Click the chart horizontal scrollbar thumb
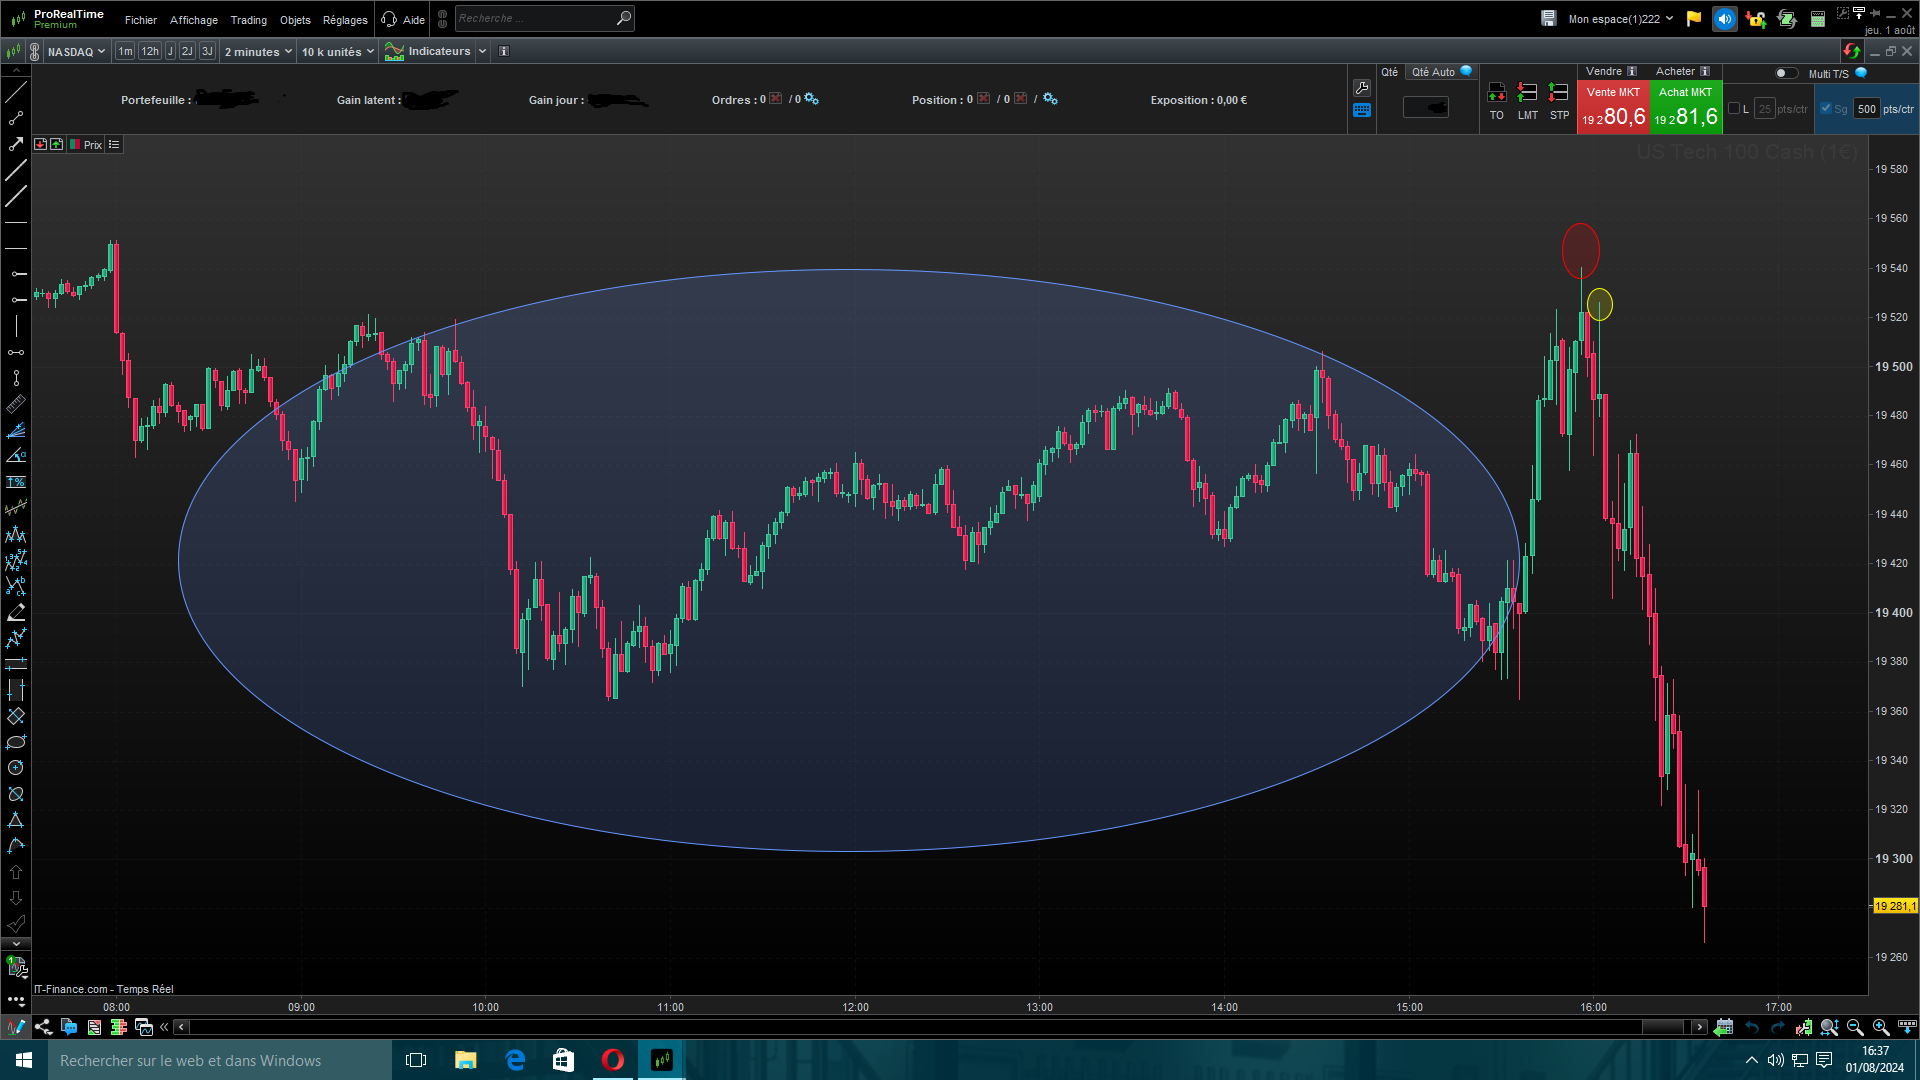 pyautogui.click(x=1662, y=1027)
